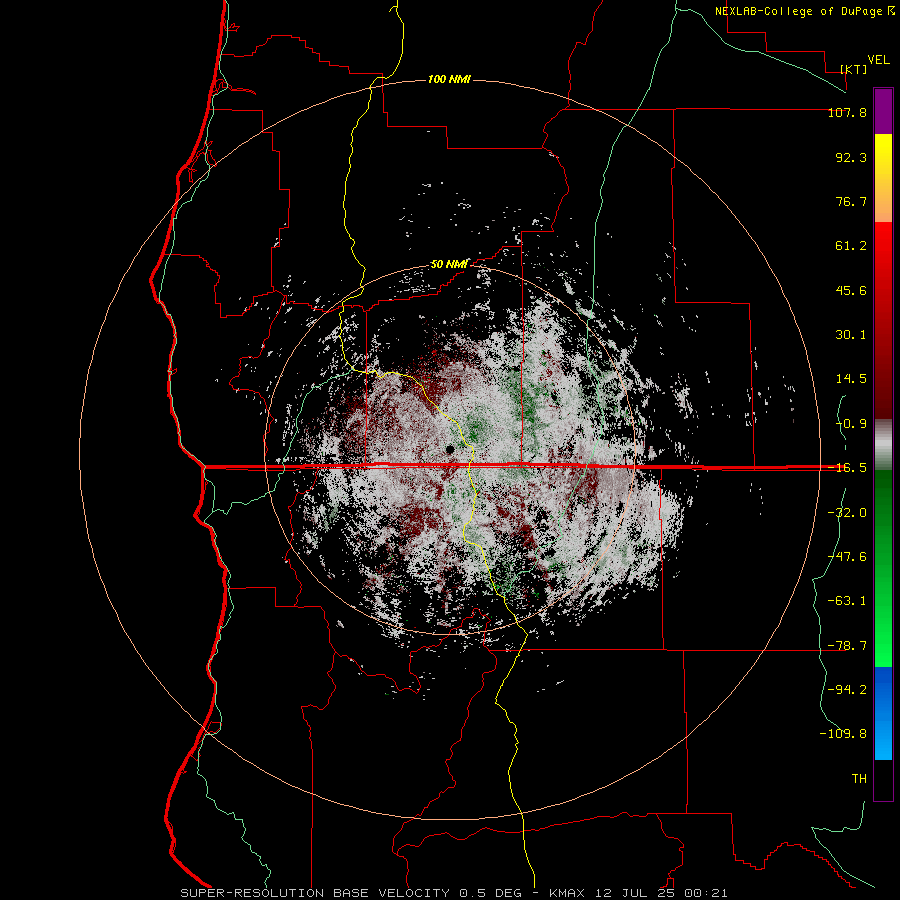Image resolution: width=900 pixels, height=900 pixels.
Task: Select the 30.1 scale value
Action: 851,335
